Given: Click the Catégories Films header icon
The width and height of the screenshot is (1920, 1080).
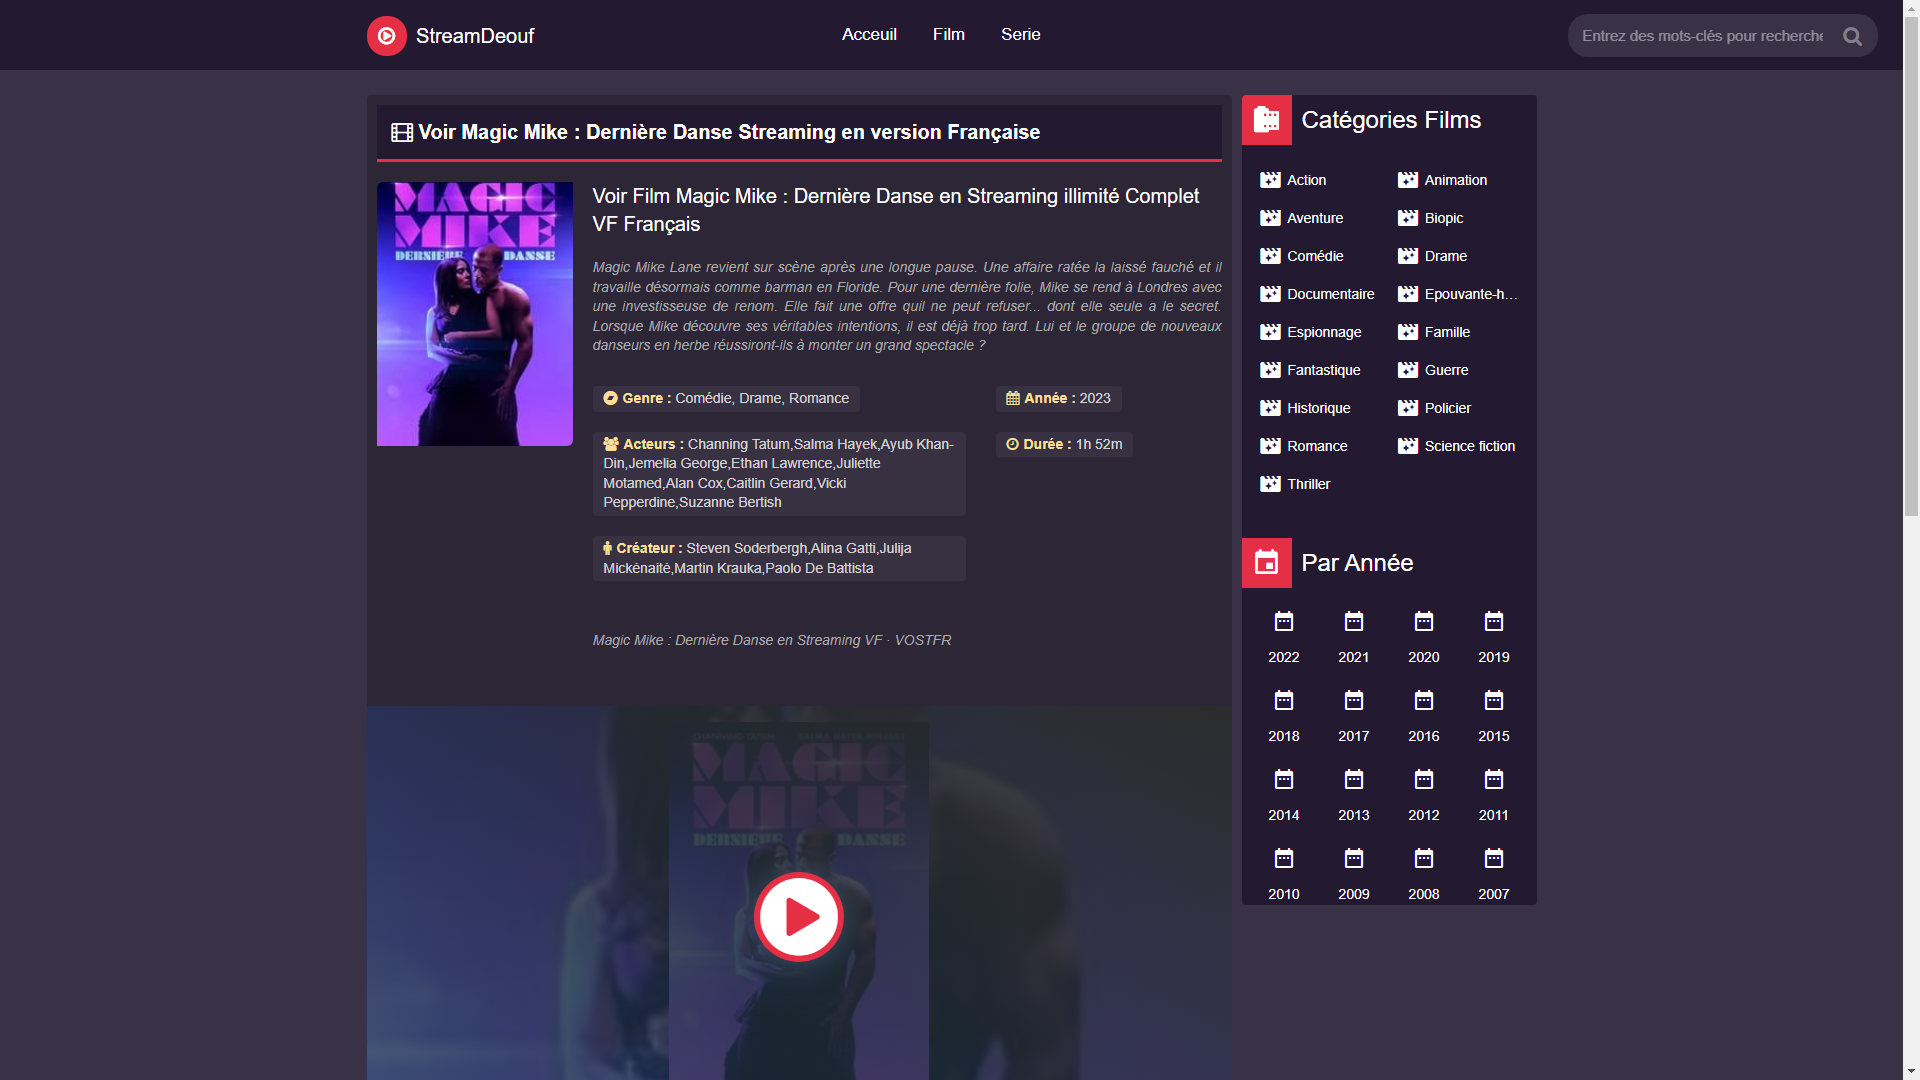Looking at the screenshot, I should [1267, 120].
